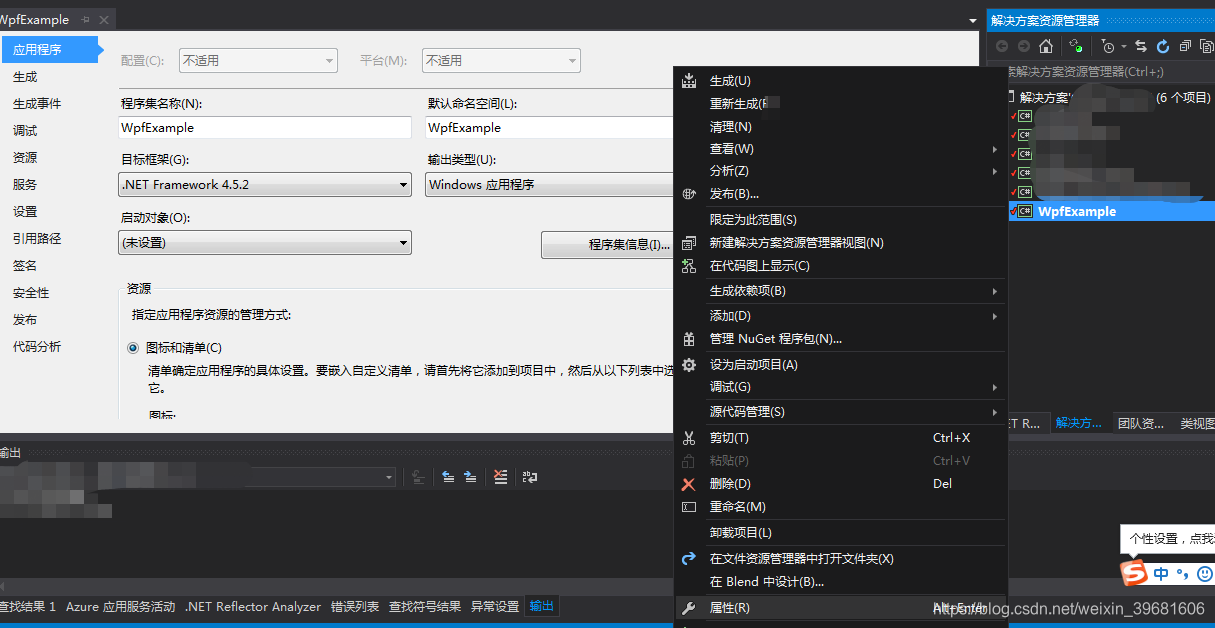
Task: Click the Sogou emoji smiley icon
Action: click(1205, 574)
